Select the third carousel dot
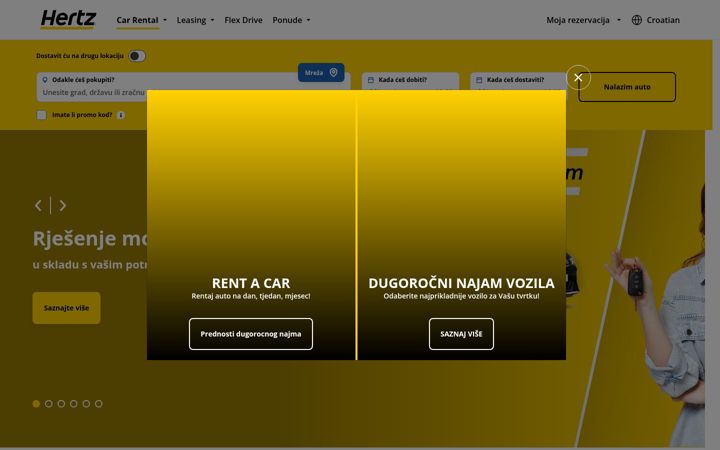720x450 pixels. pos(61,404)
